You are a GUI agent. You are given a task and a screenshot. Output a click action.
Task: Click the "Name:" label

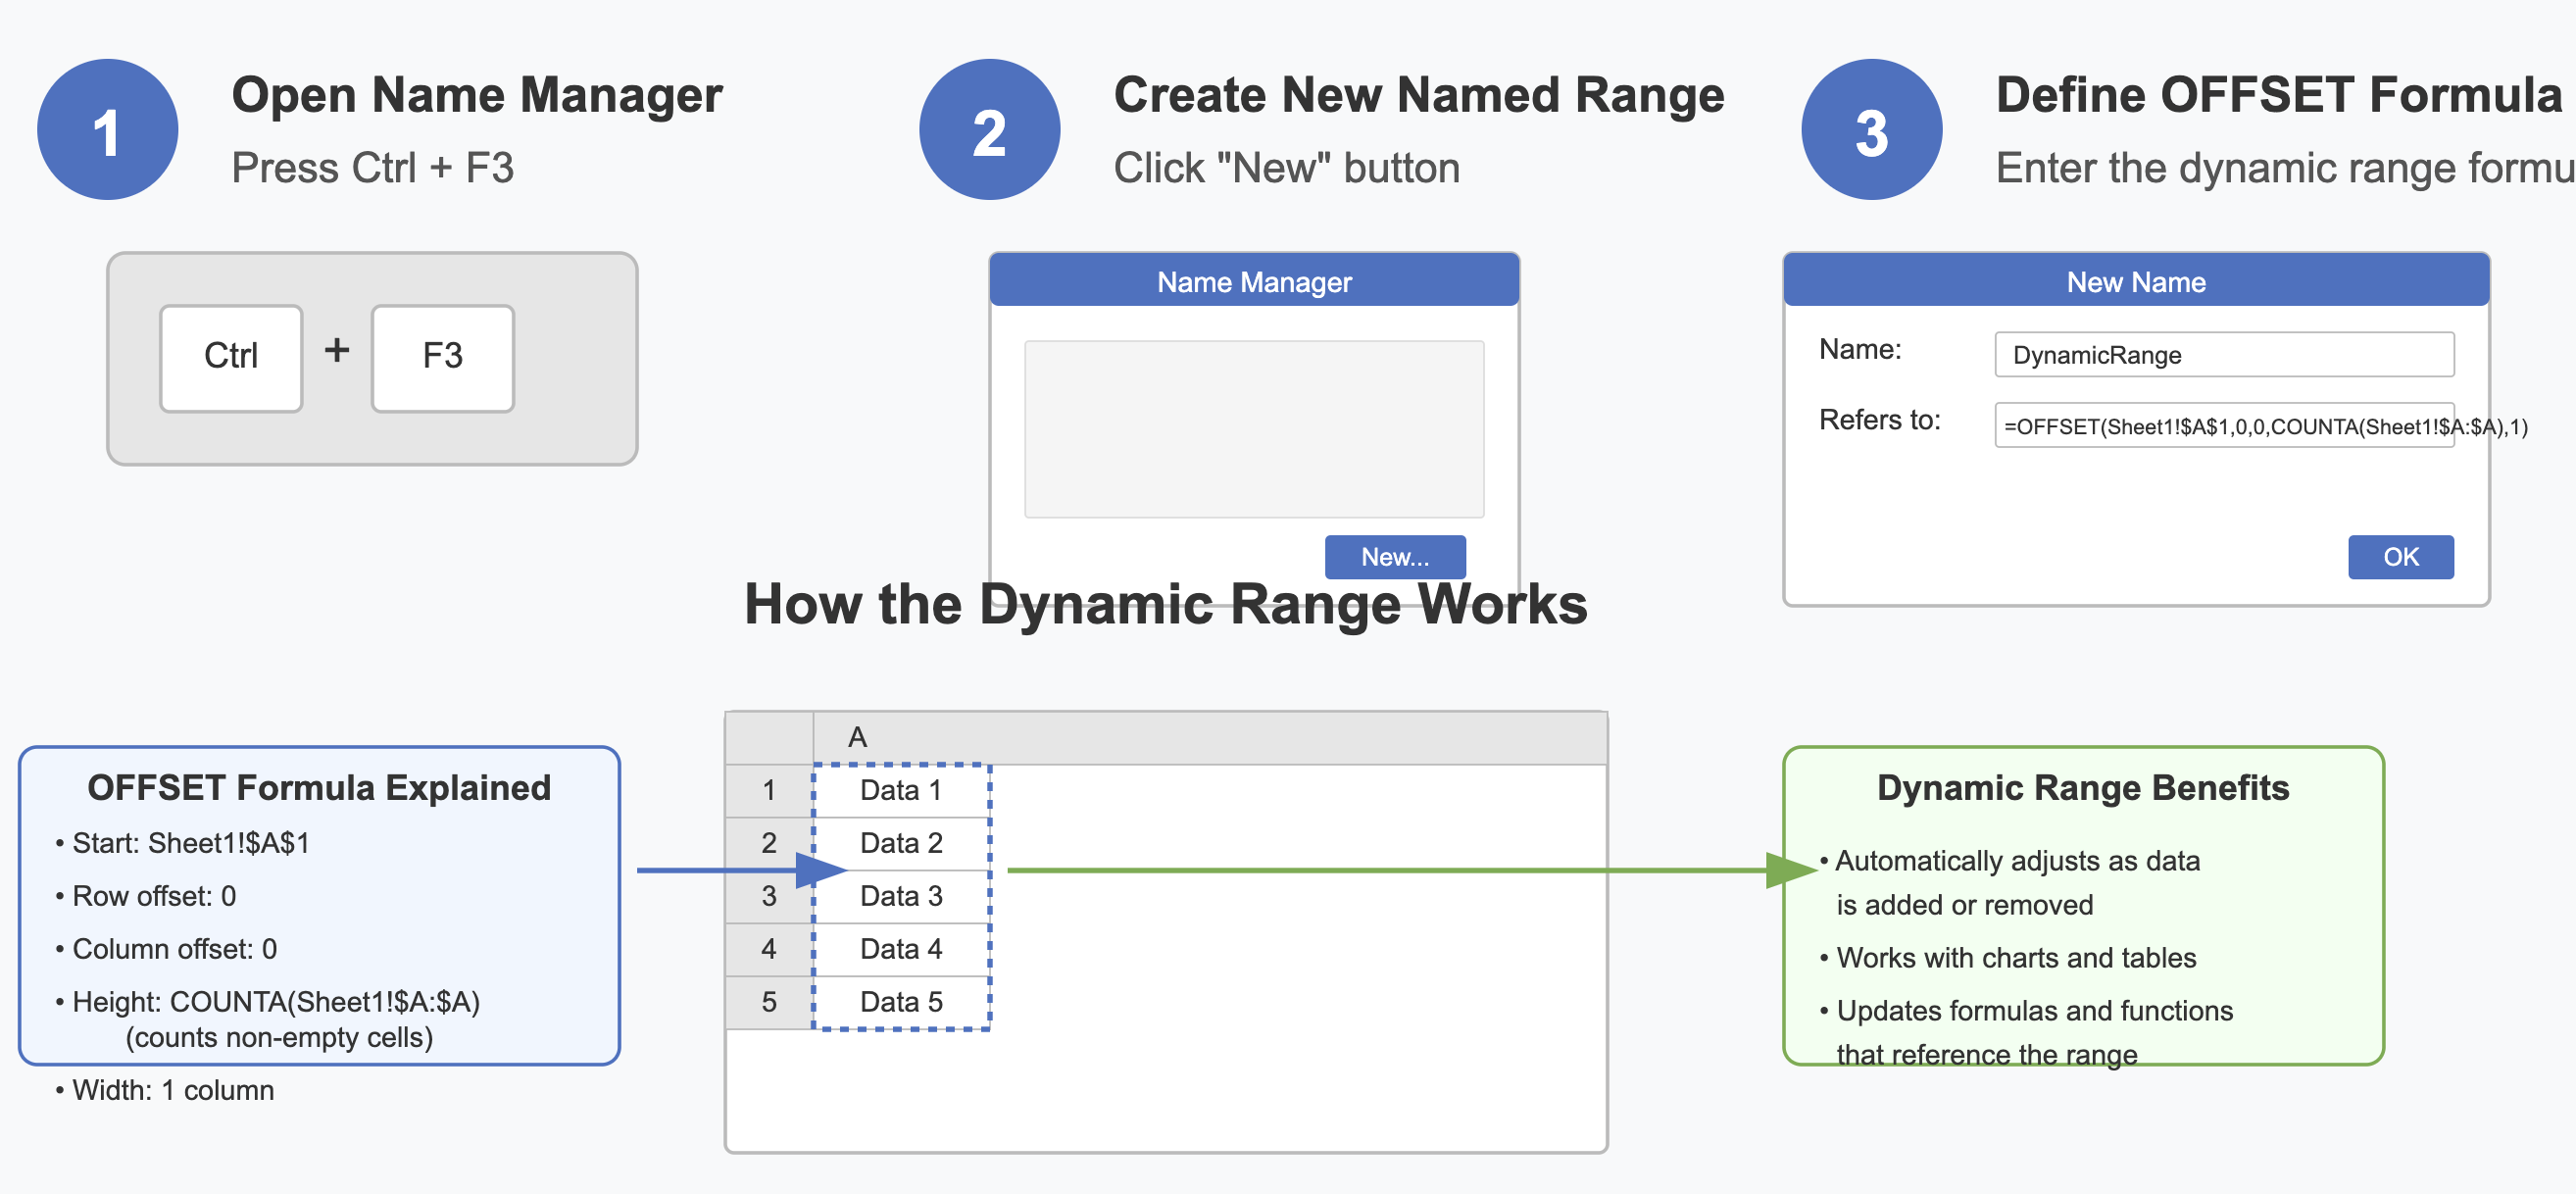(1860, 349)
